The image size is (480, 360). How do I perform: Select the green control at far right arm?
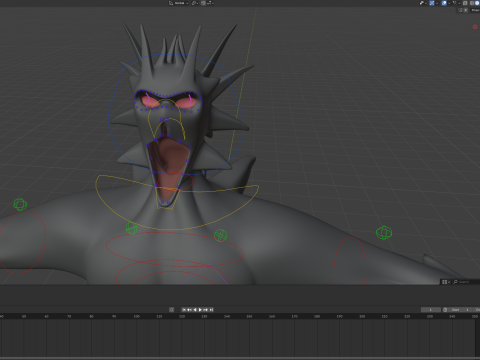click(x=384, y=232)
